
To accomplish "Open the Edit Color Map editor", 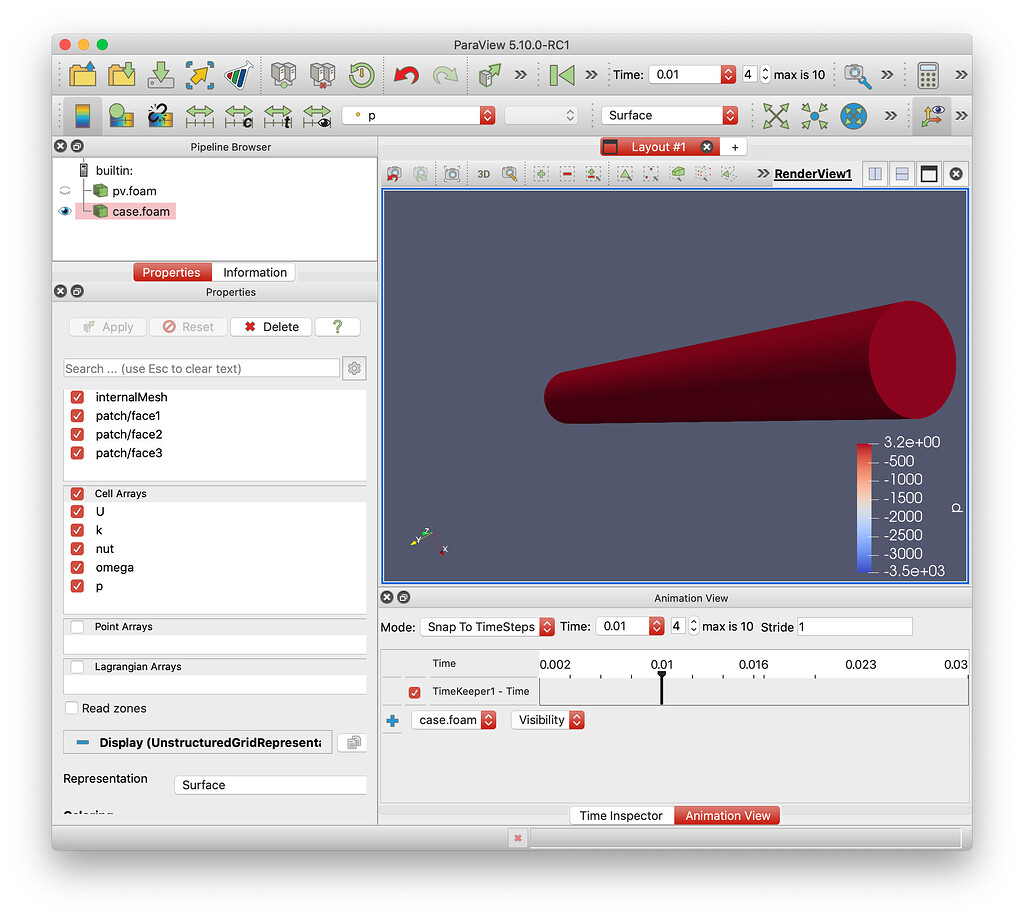I will click(83, 115).
